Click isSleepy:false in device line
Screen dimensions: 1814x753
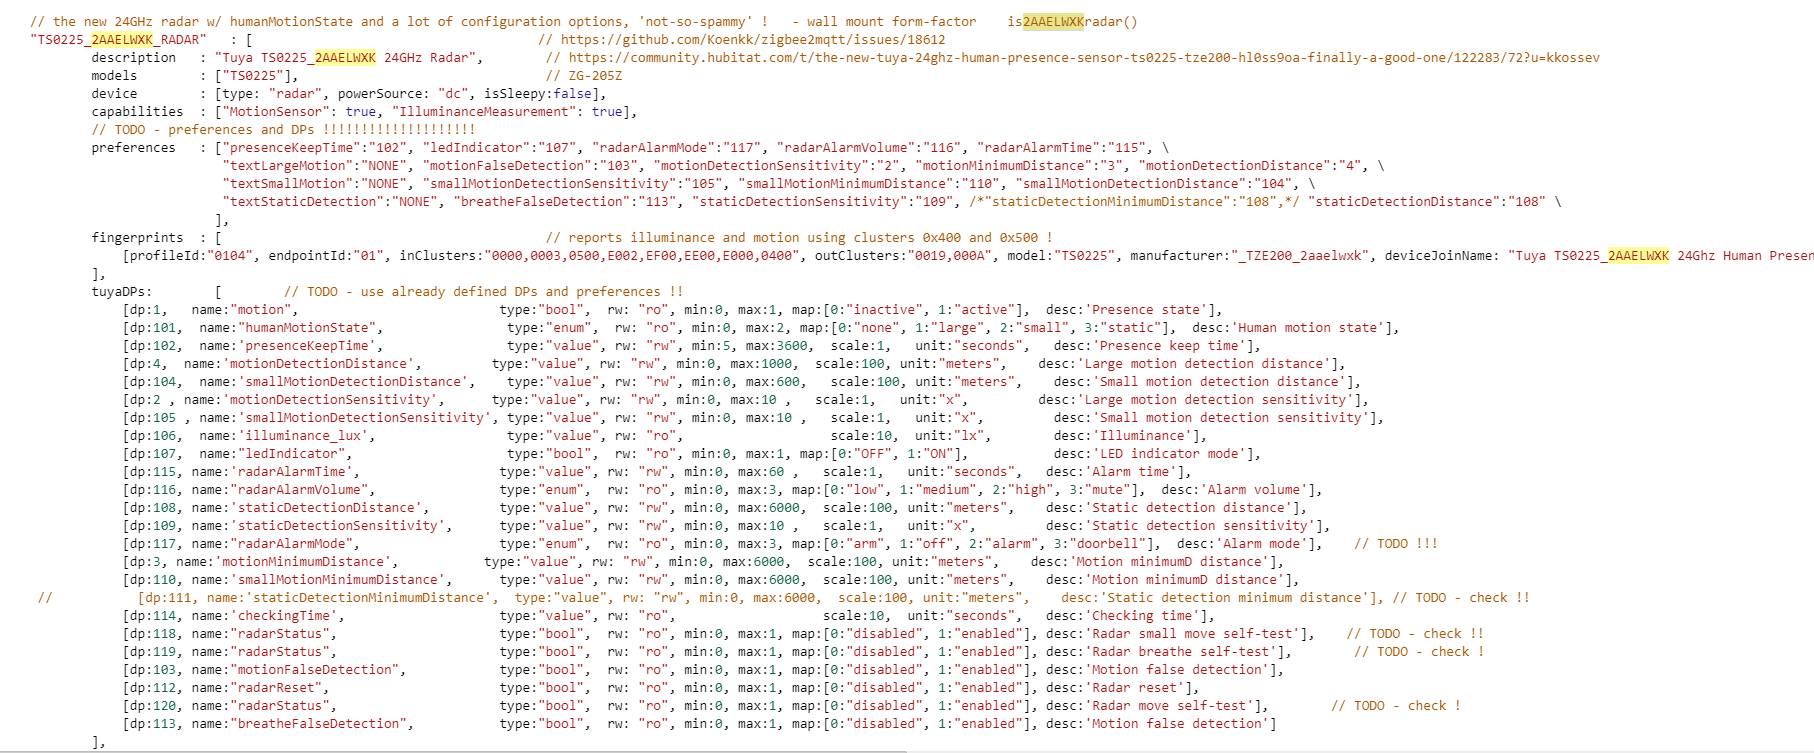(538, 94)
